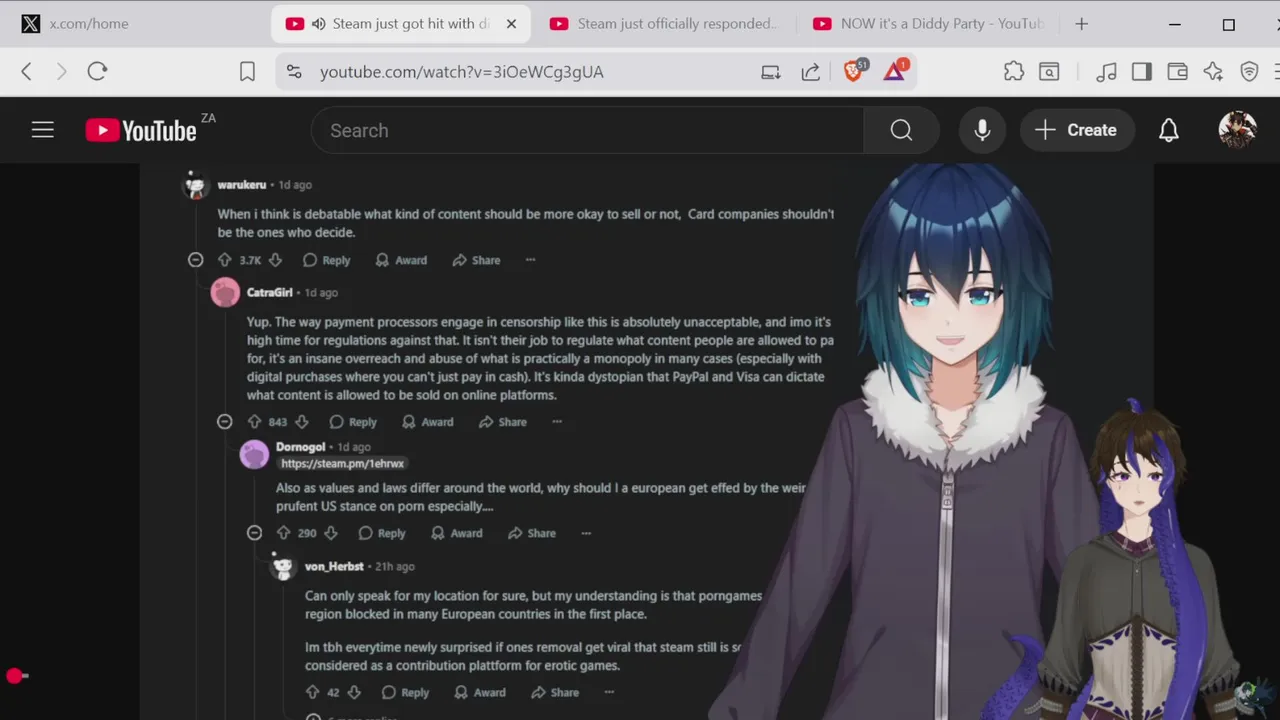The height and width of the screenshot is (720, 1280).
Task: Open the Brave Rewards triangle icon
Action: click(895, 70)
